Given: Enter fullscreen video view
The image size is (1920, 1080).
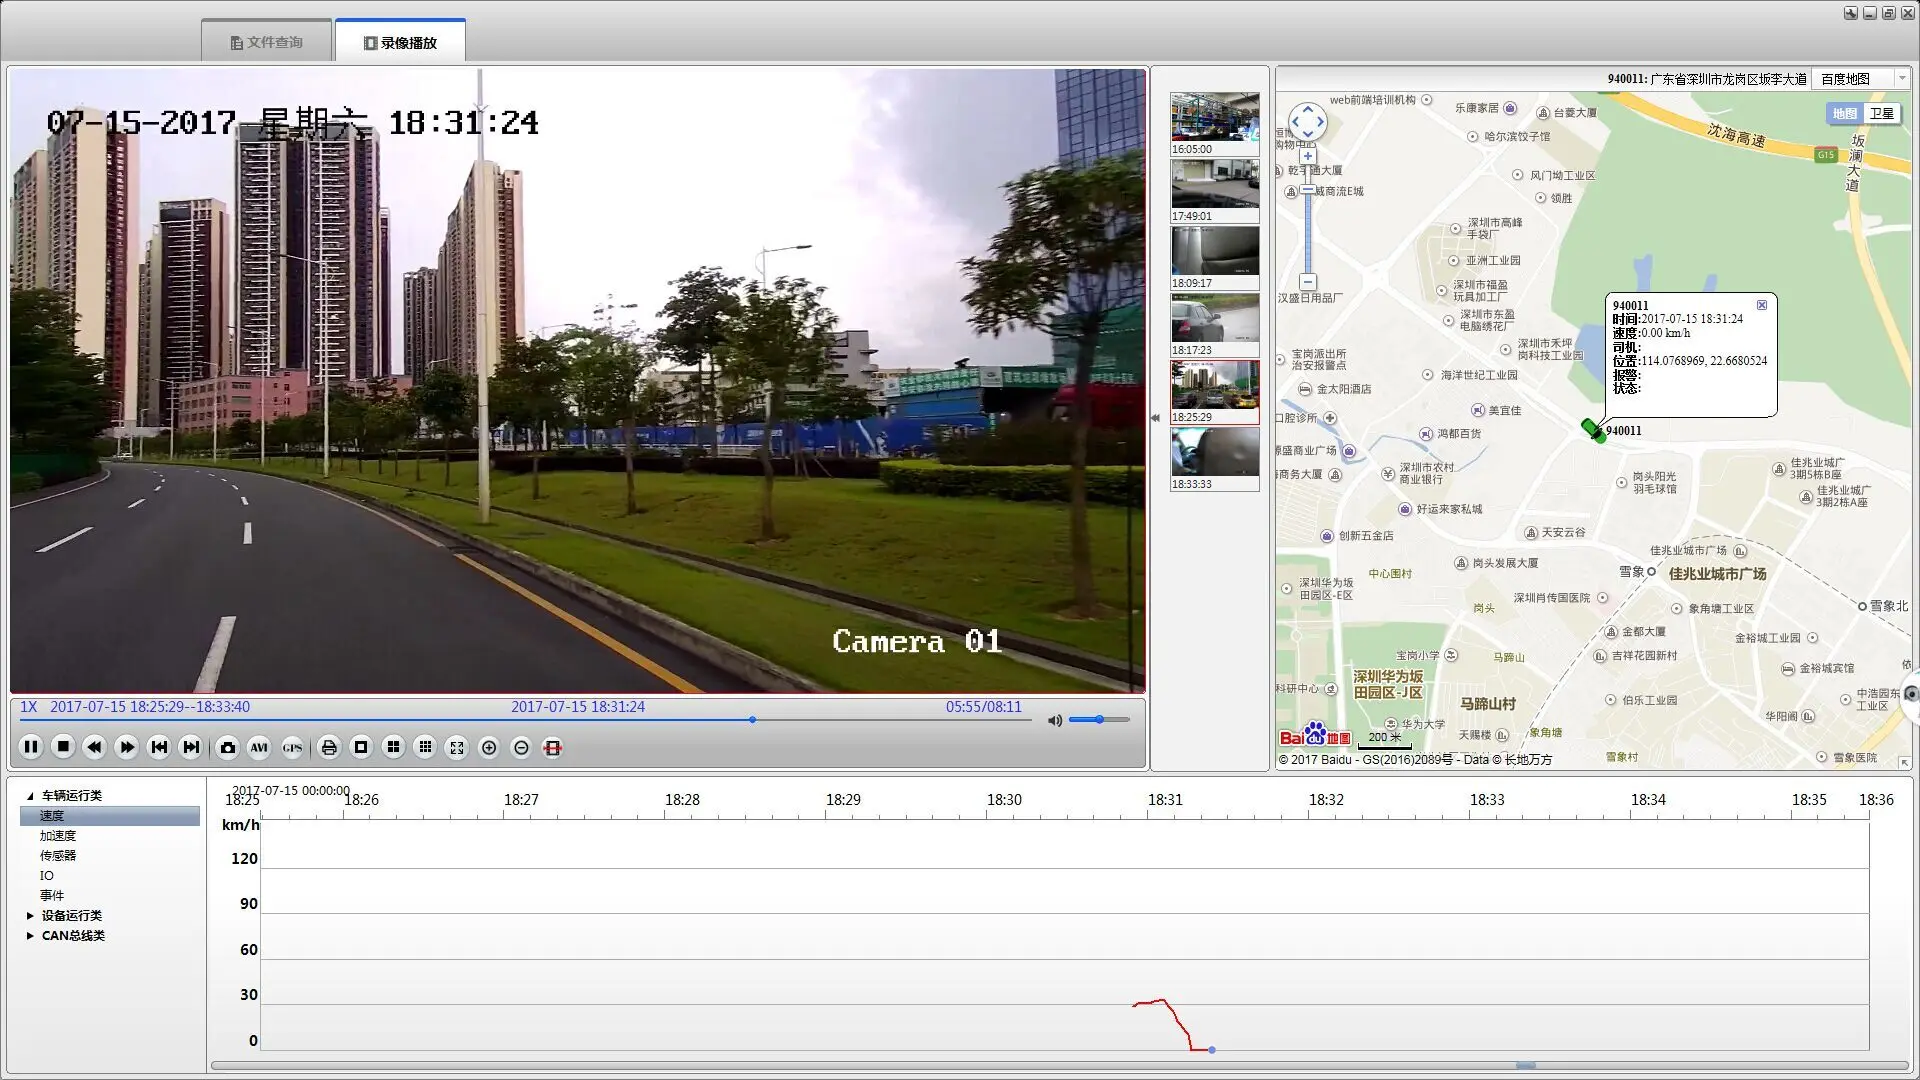Looking at the screenshot, I should (457, 748).
